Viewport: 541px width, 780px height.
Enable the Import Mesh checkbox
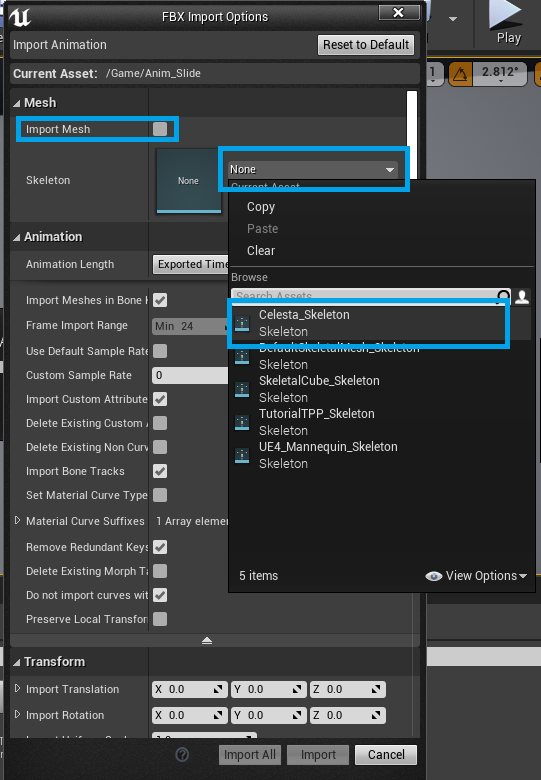point(160,129)
